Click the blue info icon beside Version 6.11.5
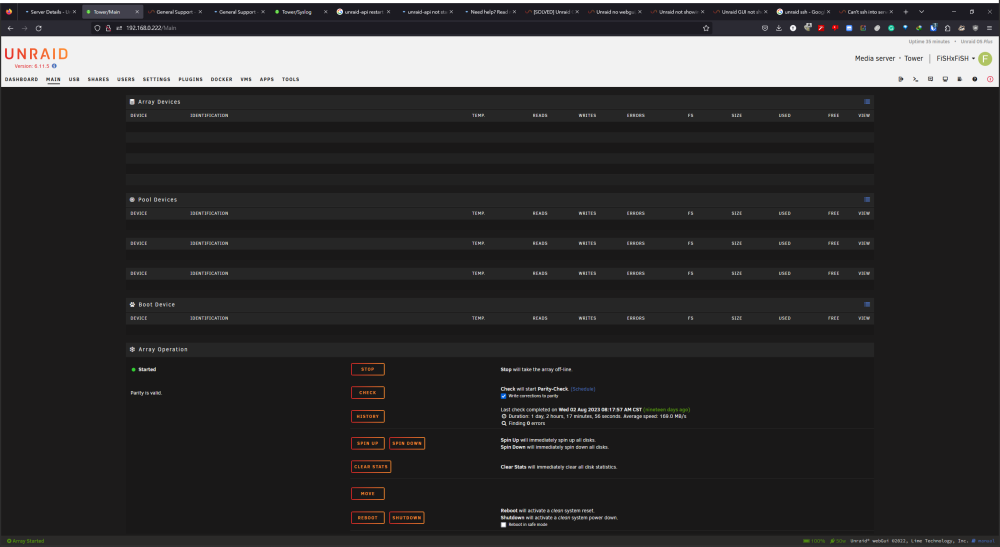This screenshot has height=547, width=1000. pyautogui.click(x=54, y=66)
